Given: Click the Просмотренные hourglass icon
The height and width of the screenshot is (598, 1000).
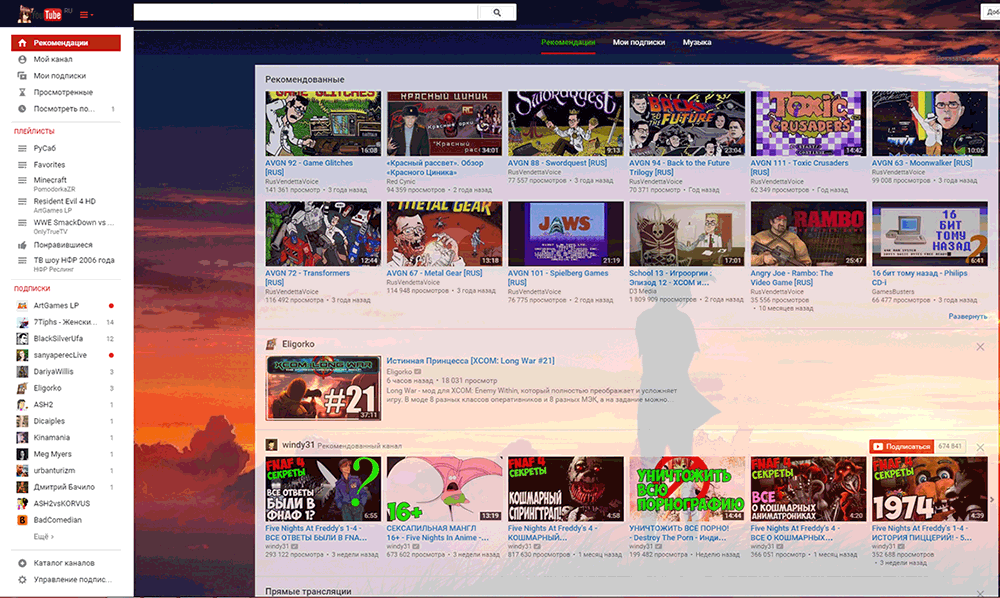Looking at the screenshot, I should pos(22,92).
